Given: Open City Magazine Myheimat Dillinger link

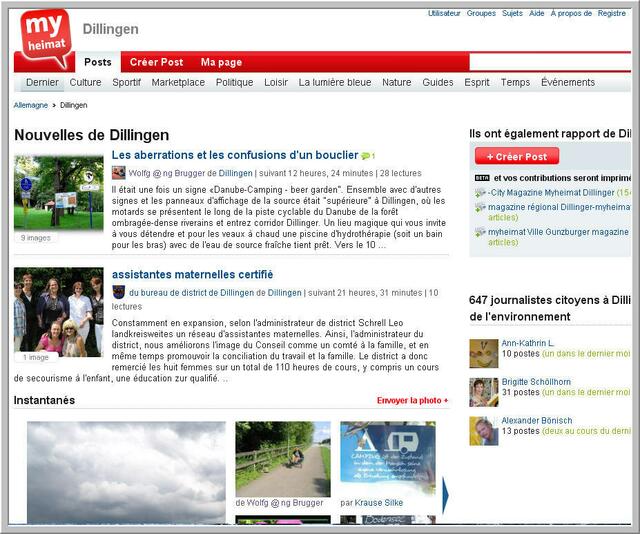Looking at the screenshot, I should pyautogui.click(x=551, y=193).
